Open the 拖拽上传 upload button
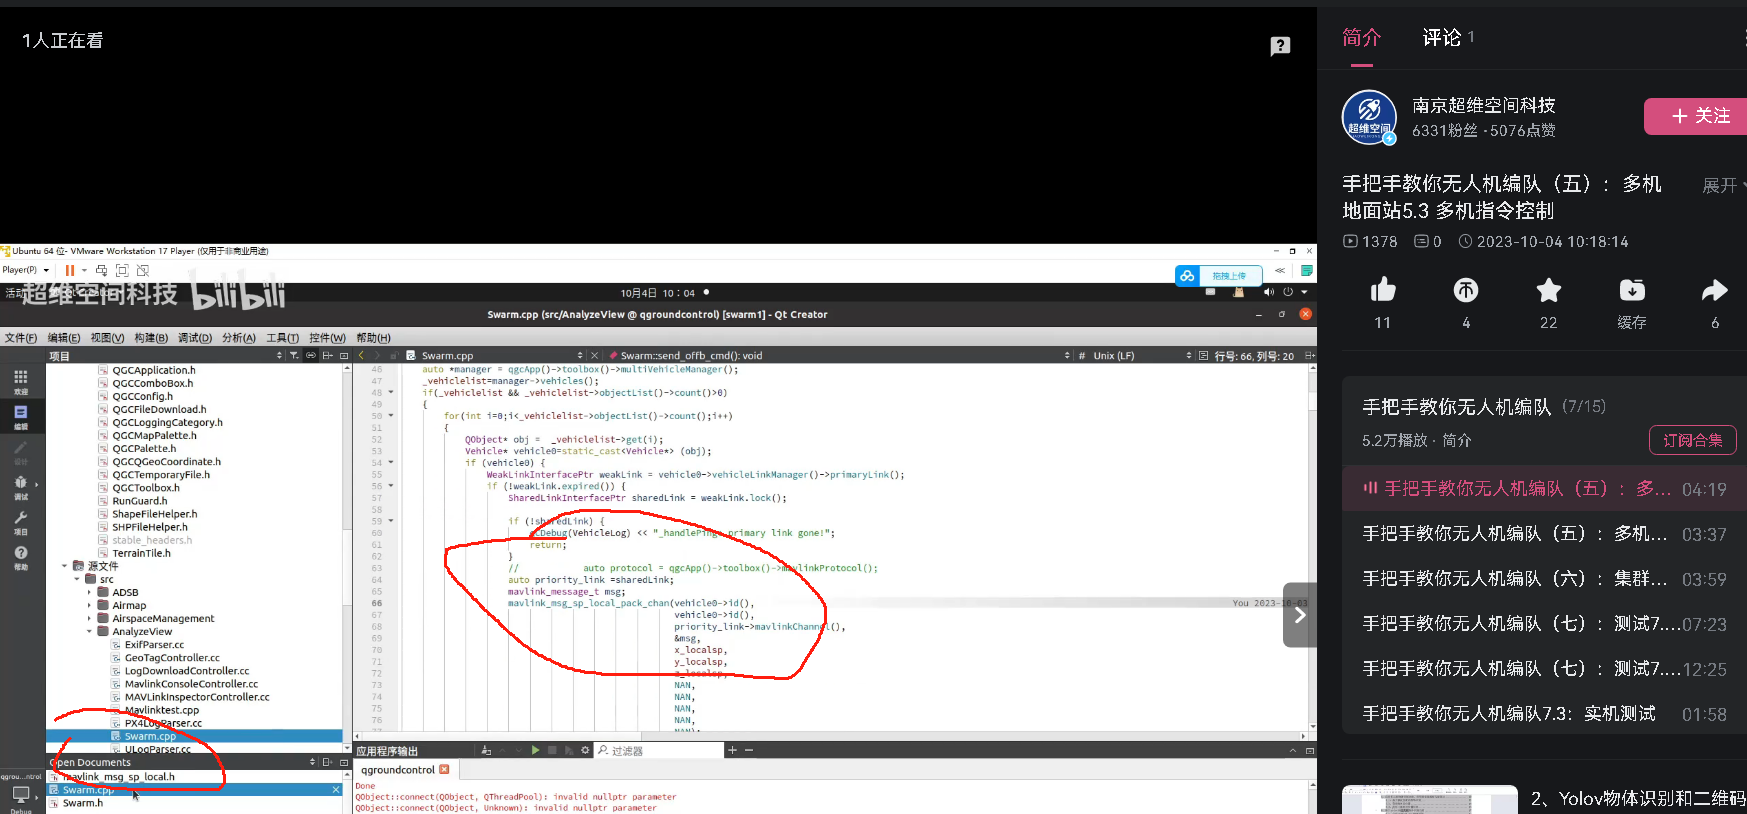Viewport: 1747px width, 814px height. pos(1218,276)
